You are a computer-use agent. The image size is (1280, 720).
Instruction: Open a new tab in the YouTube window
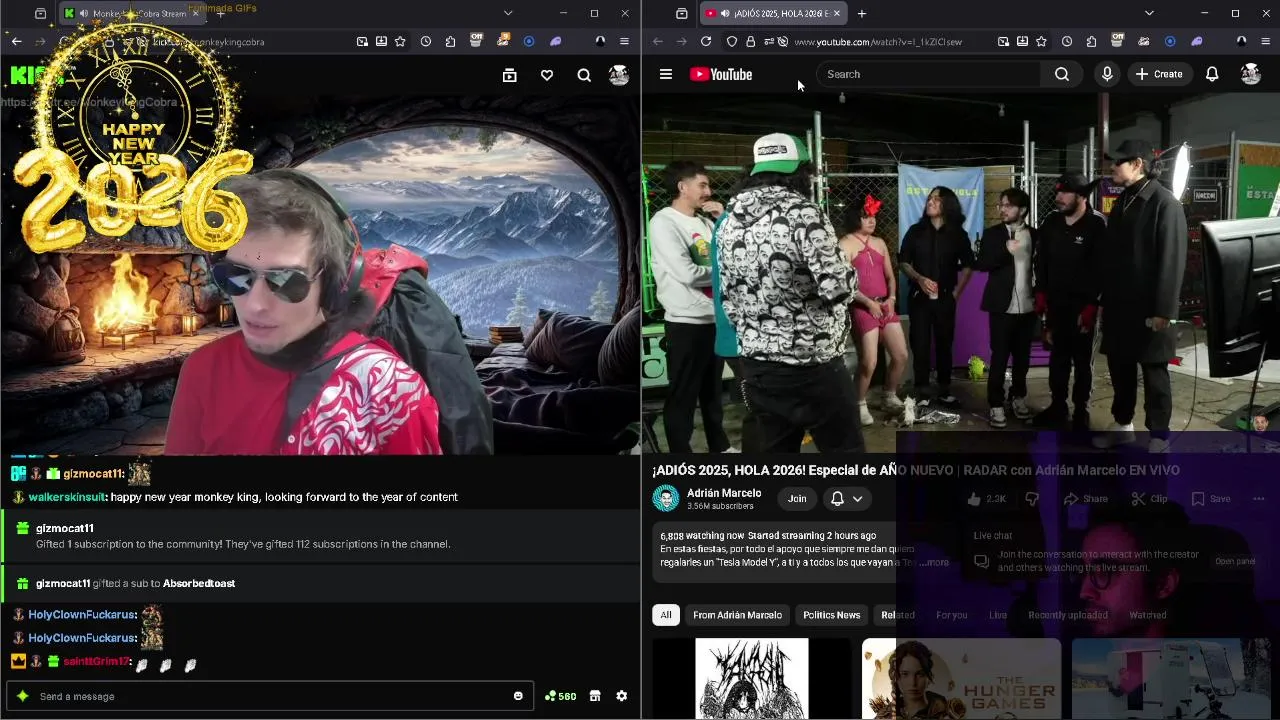[x=862, y=14]
